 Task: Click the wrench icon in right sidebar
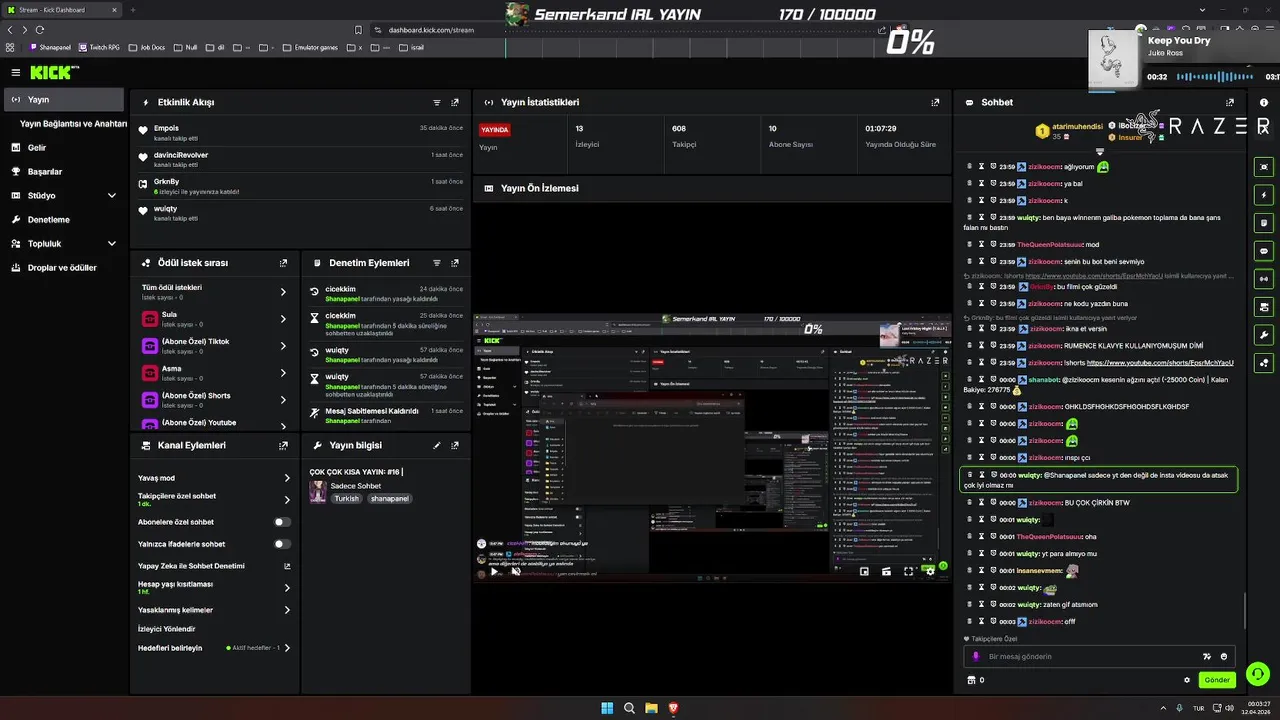(x=1264, y=335)
